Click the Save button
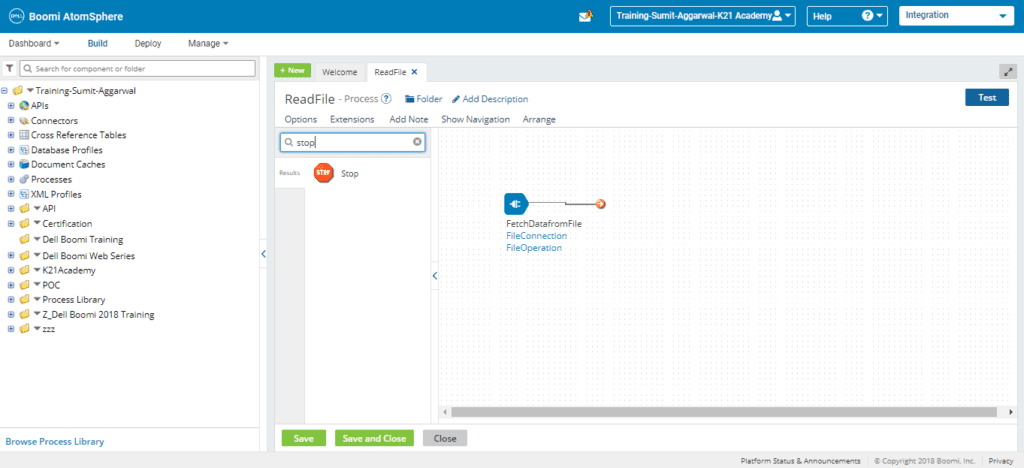The image size is (1024, 468). pyautogui.click(x=304, y=439)
